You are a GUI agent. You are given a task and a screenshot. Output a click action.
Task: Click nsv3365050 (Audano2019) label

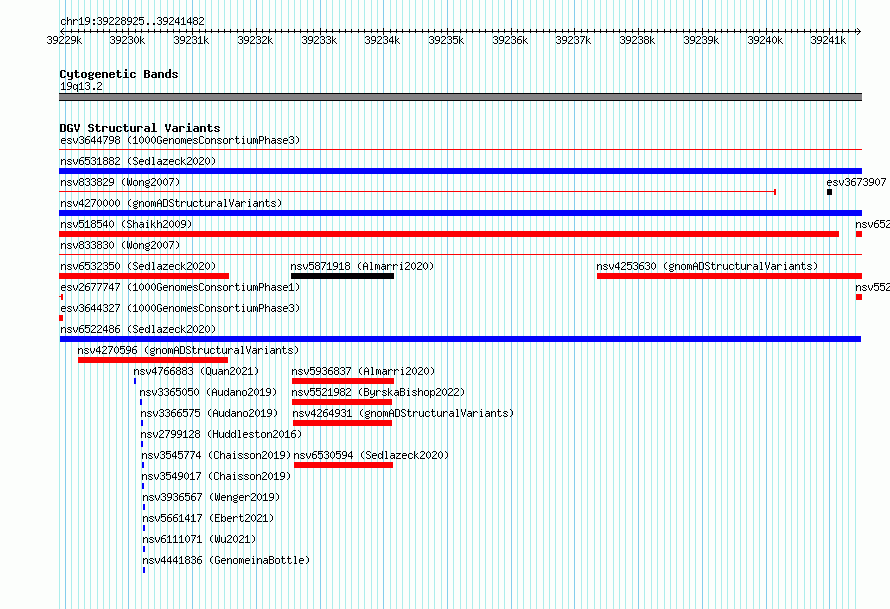(x=208, y=392)
